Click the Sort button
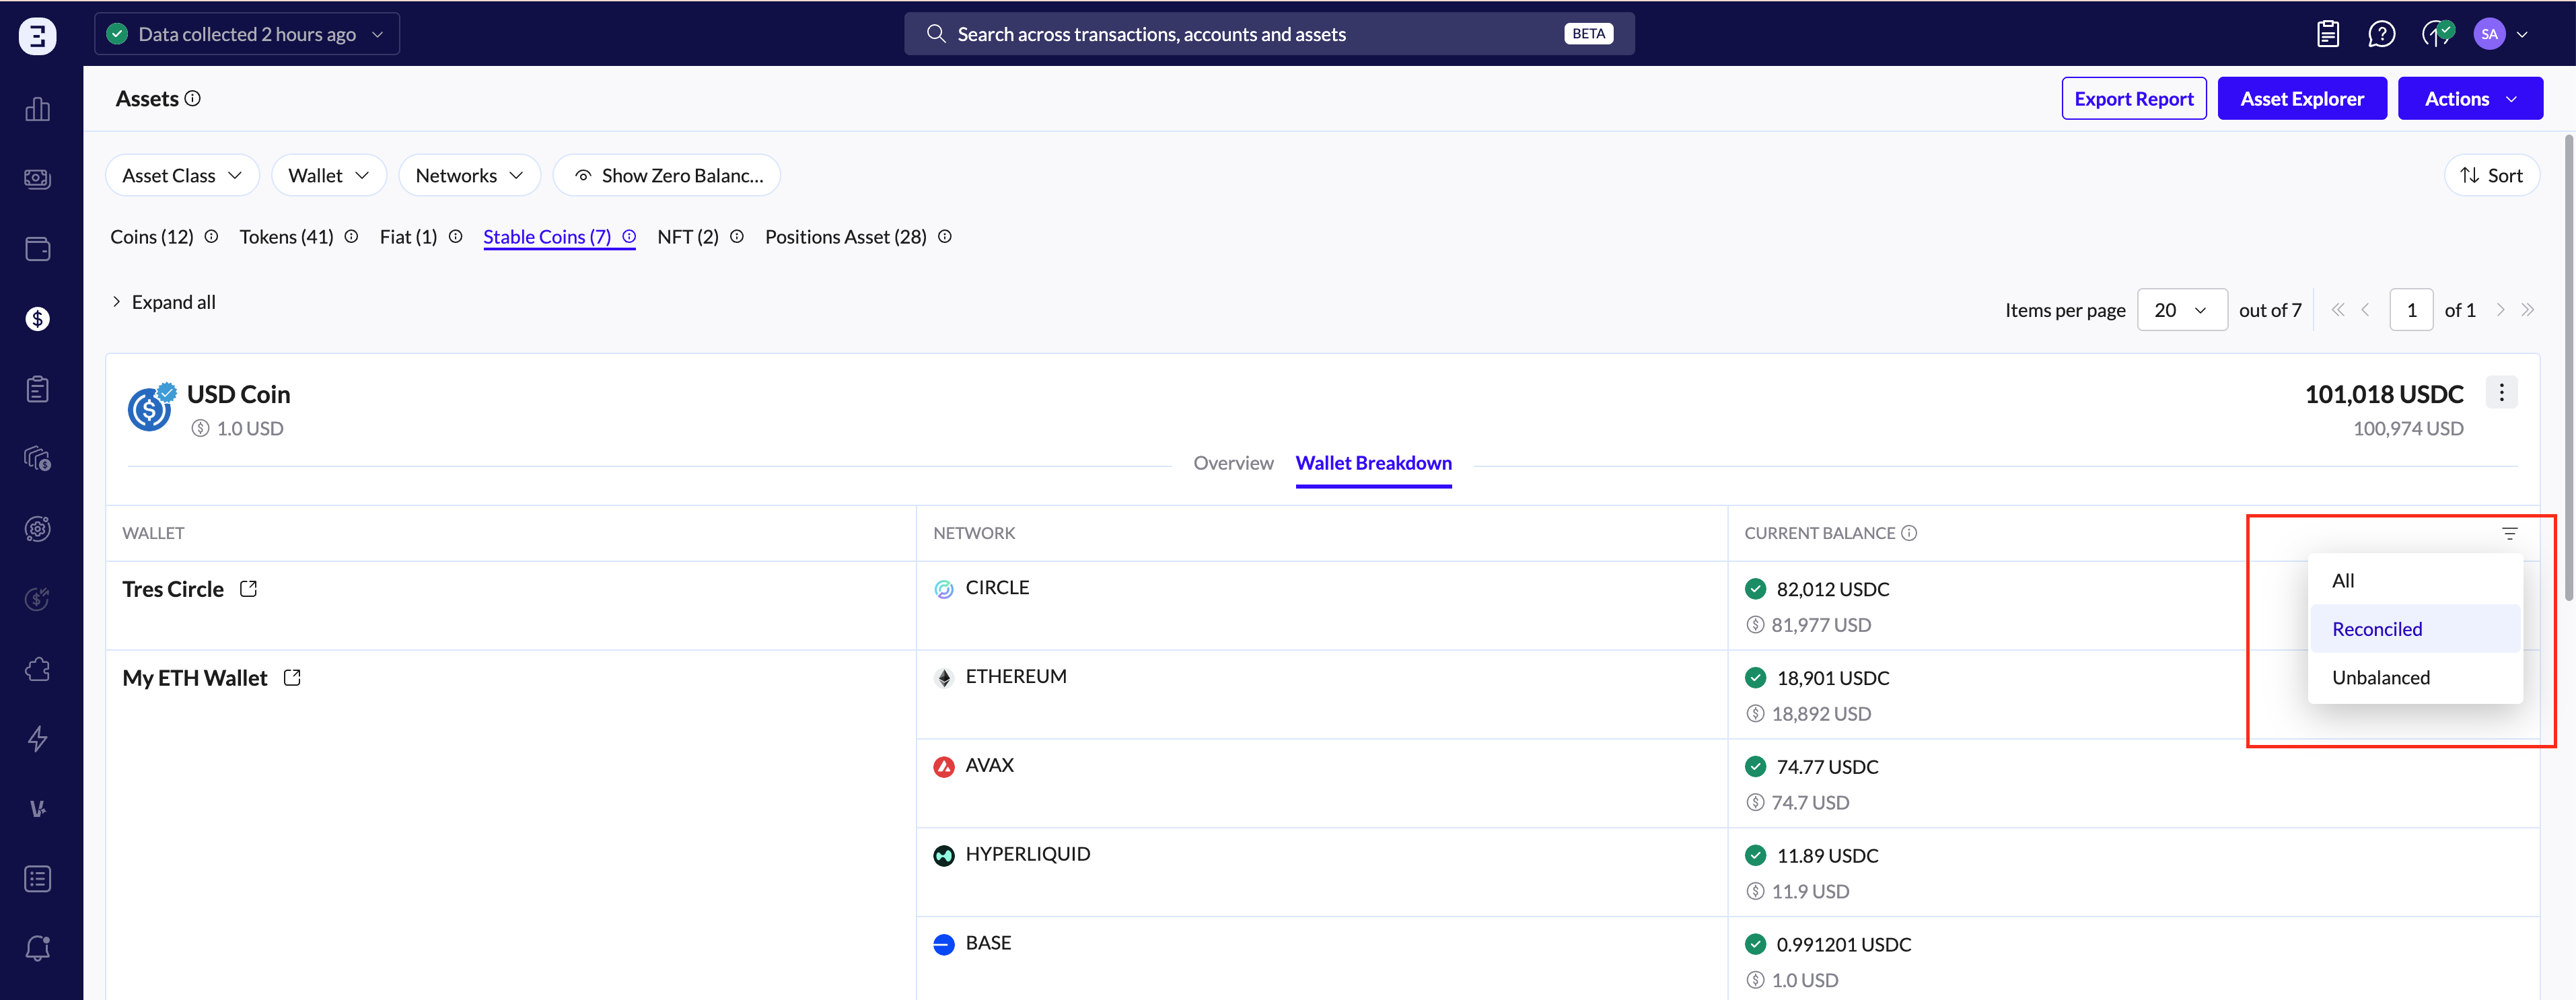2576x1000 pixels. [x=2492, y=175]
